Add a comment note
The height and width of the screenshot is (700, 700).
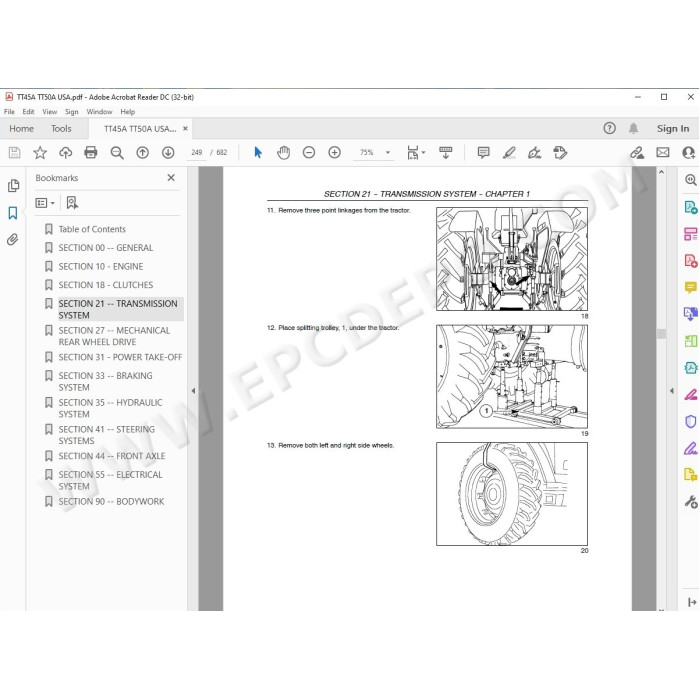(483, 153)
